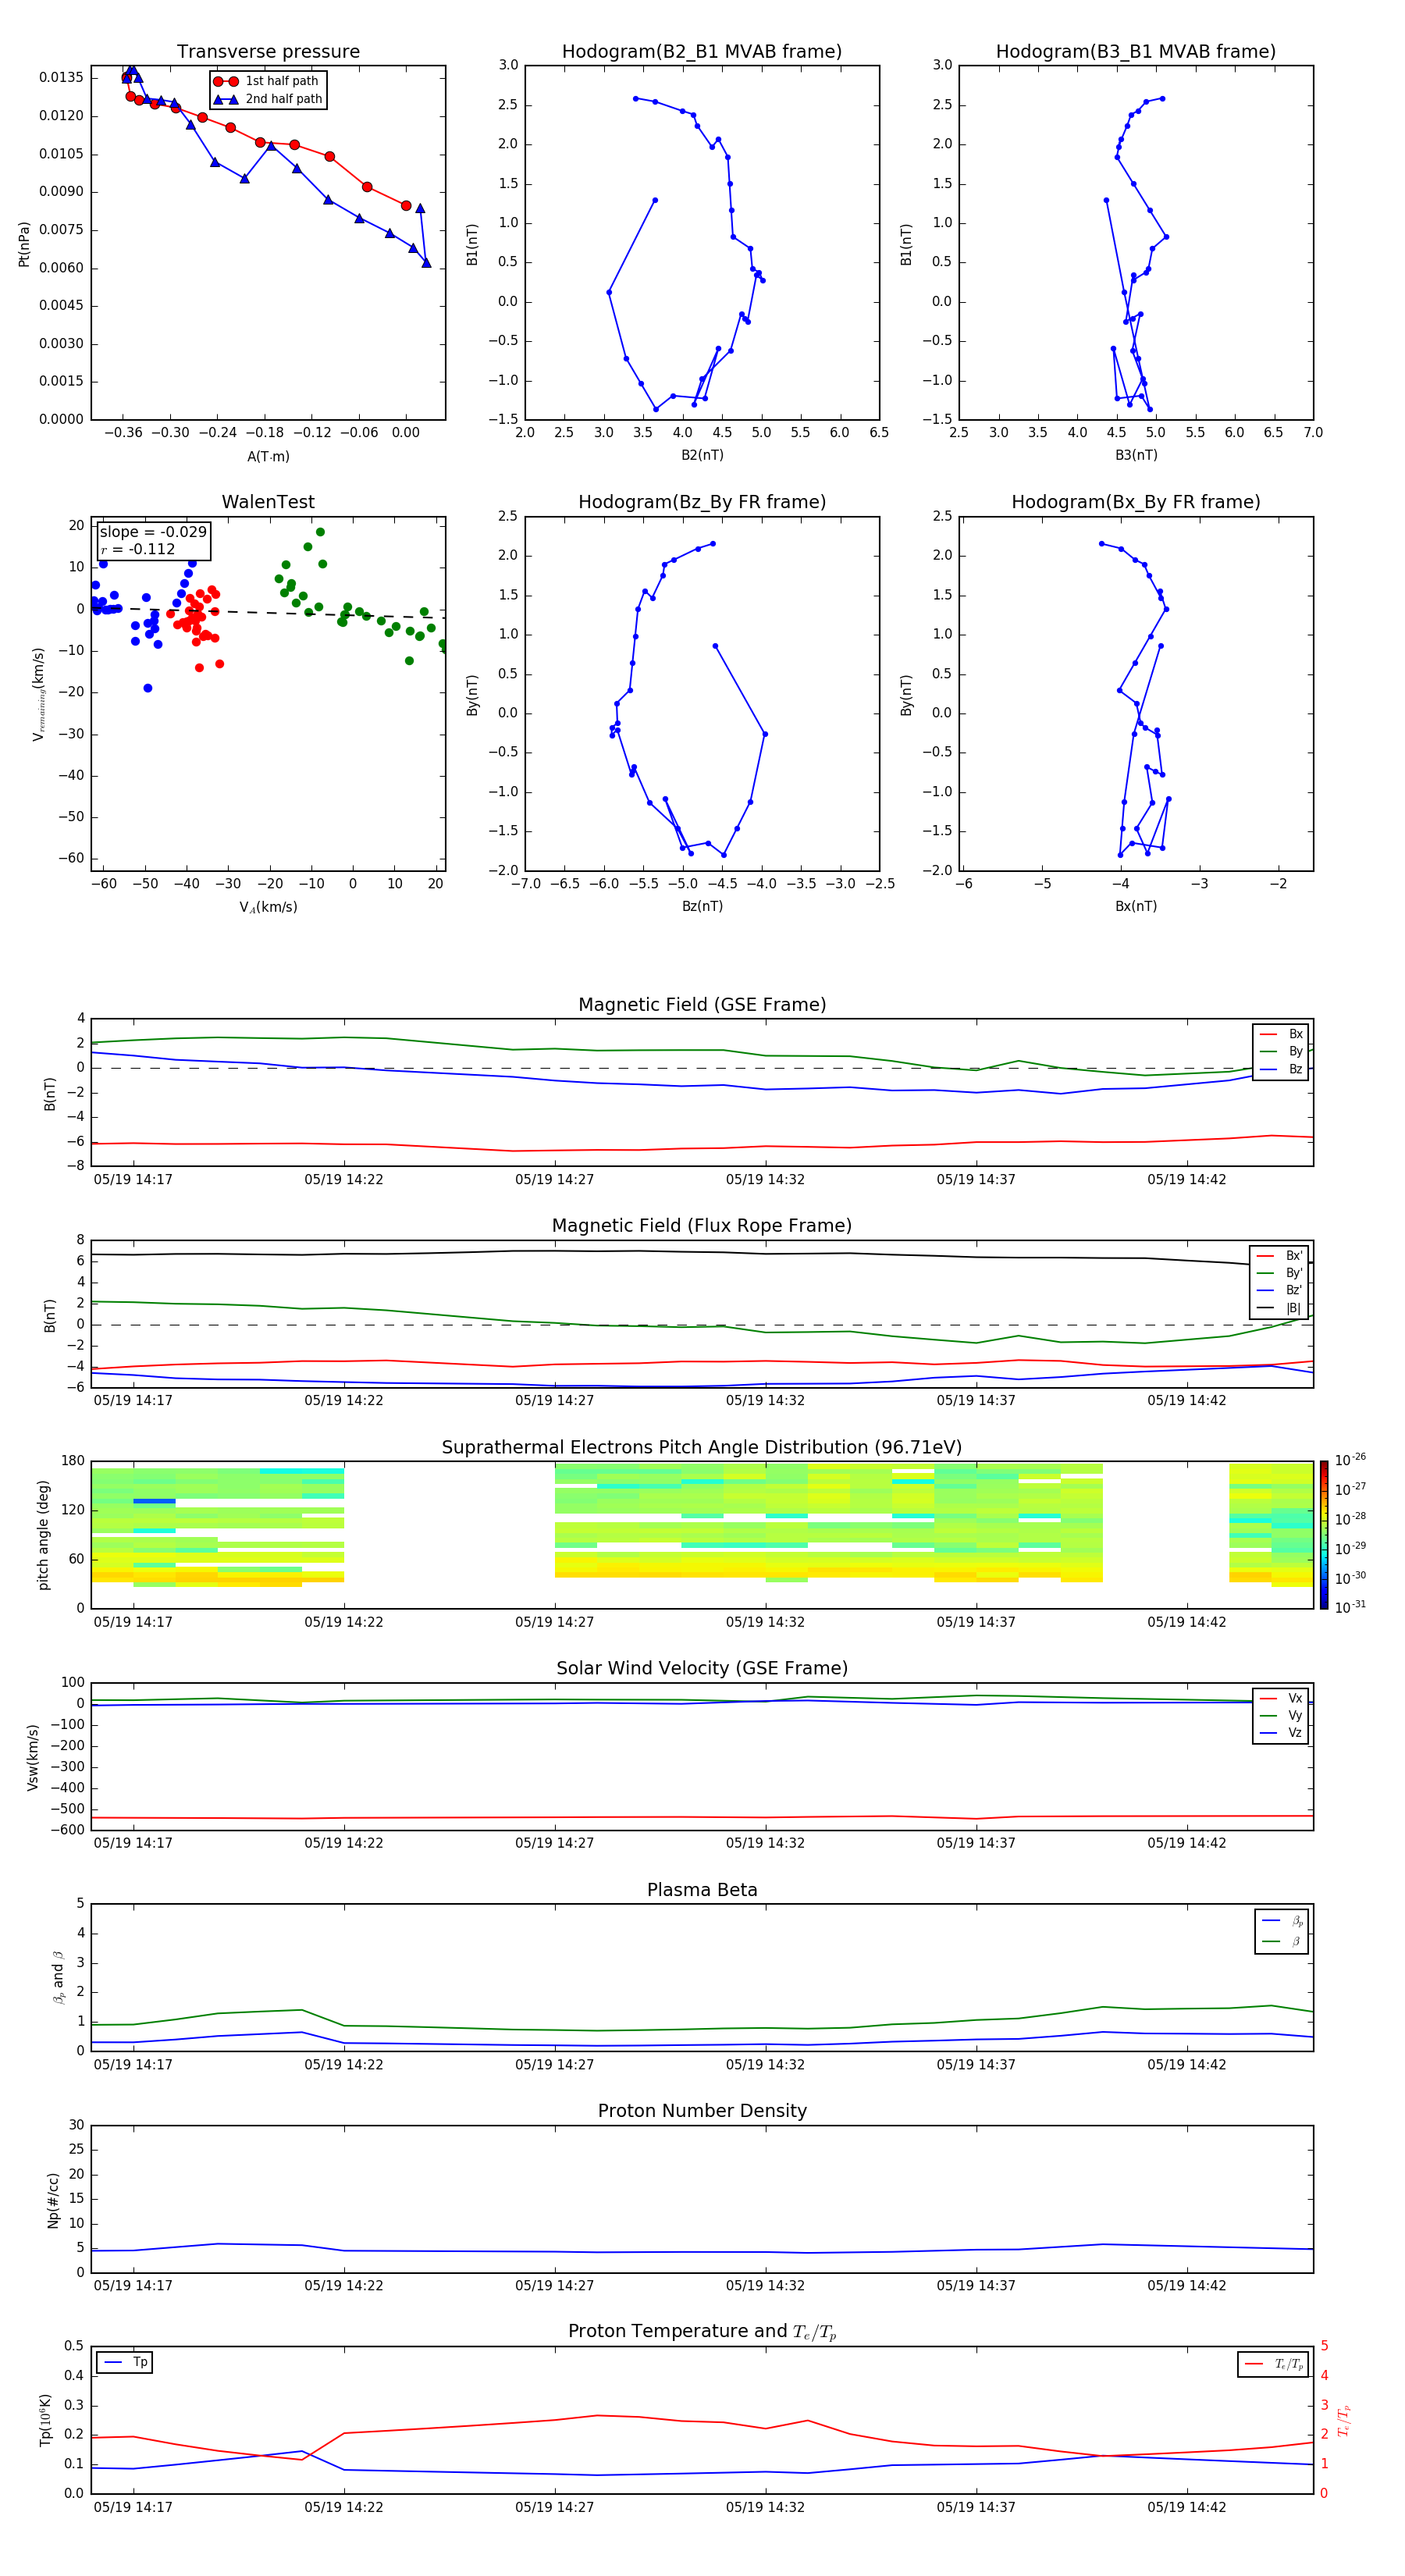
Task: Click the "Hodogram(B2_B1 MVAB frame)" title
Action: tap(702, 52)
